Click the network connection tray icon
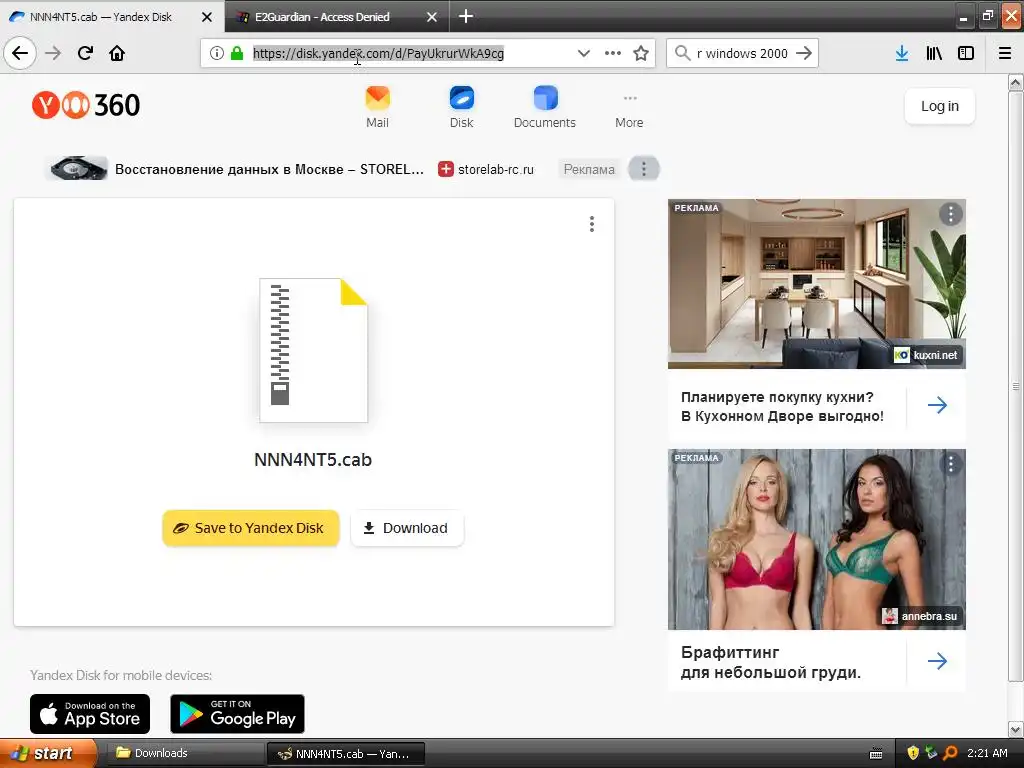 [931, 753]
